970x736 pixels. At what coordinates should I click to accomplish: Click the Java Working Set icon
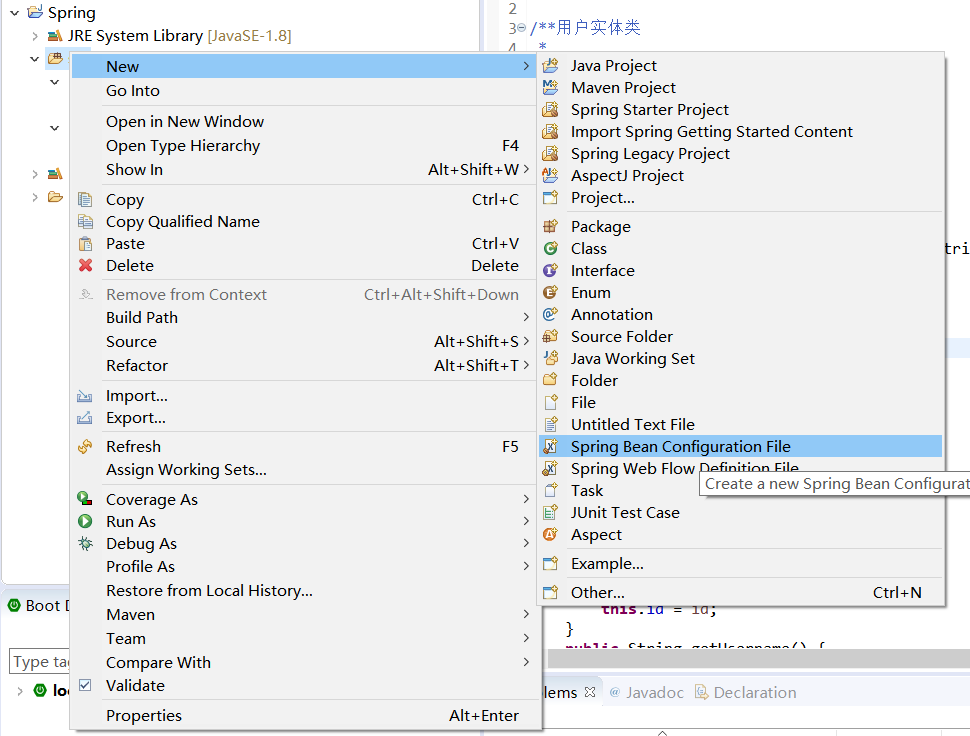click(x=550, y=358)
